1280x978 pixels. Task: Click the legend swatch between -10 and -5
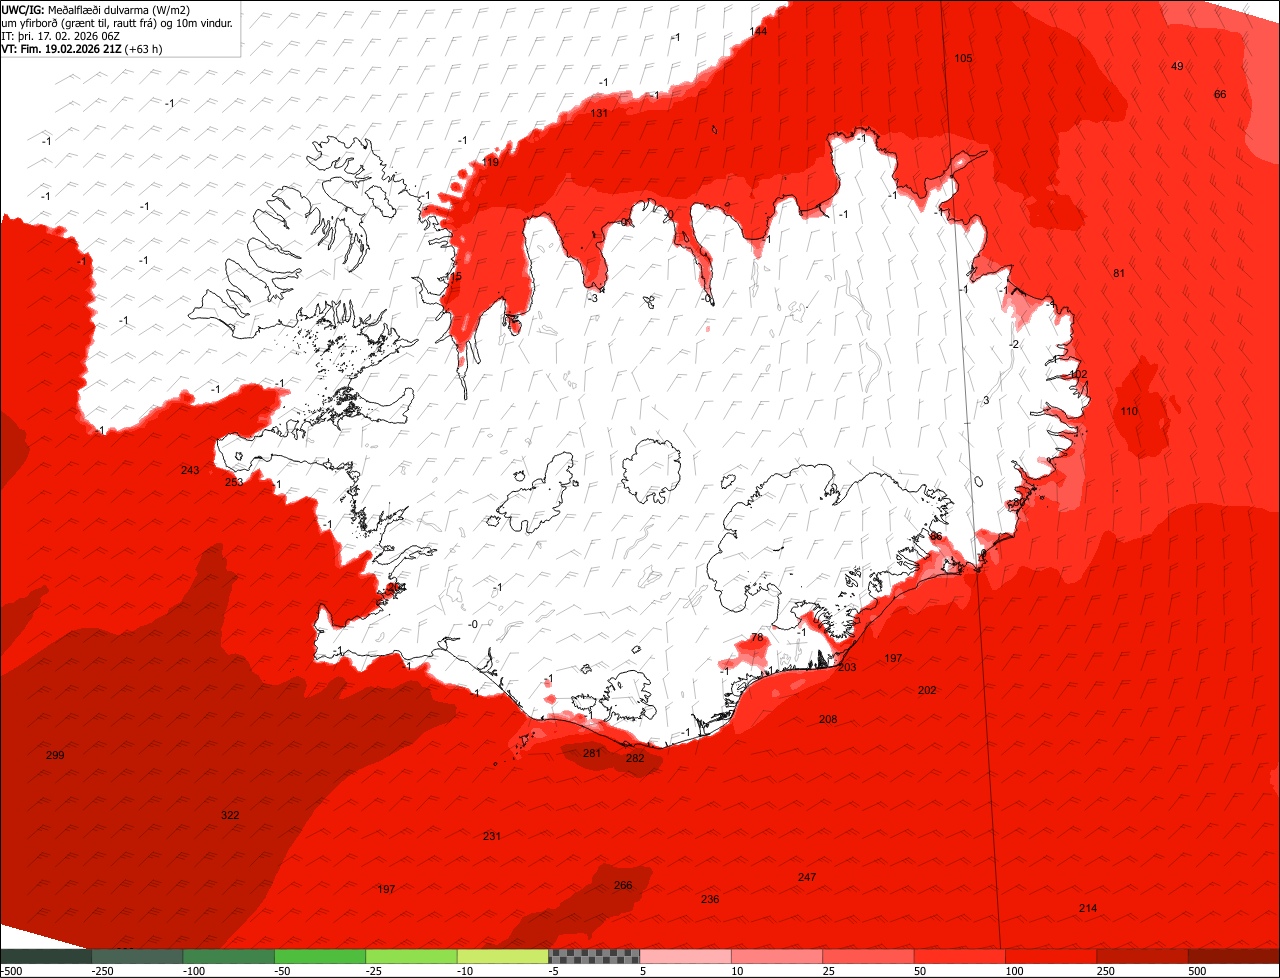click(503, 956)
